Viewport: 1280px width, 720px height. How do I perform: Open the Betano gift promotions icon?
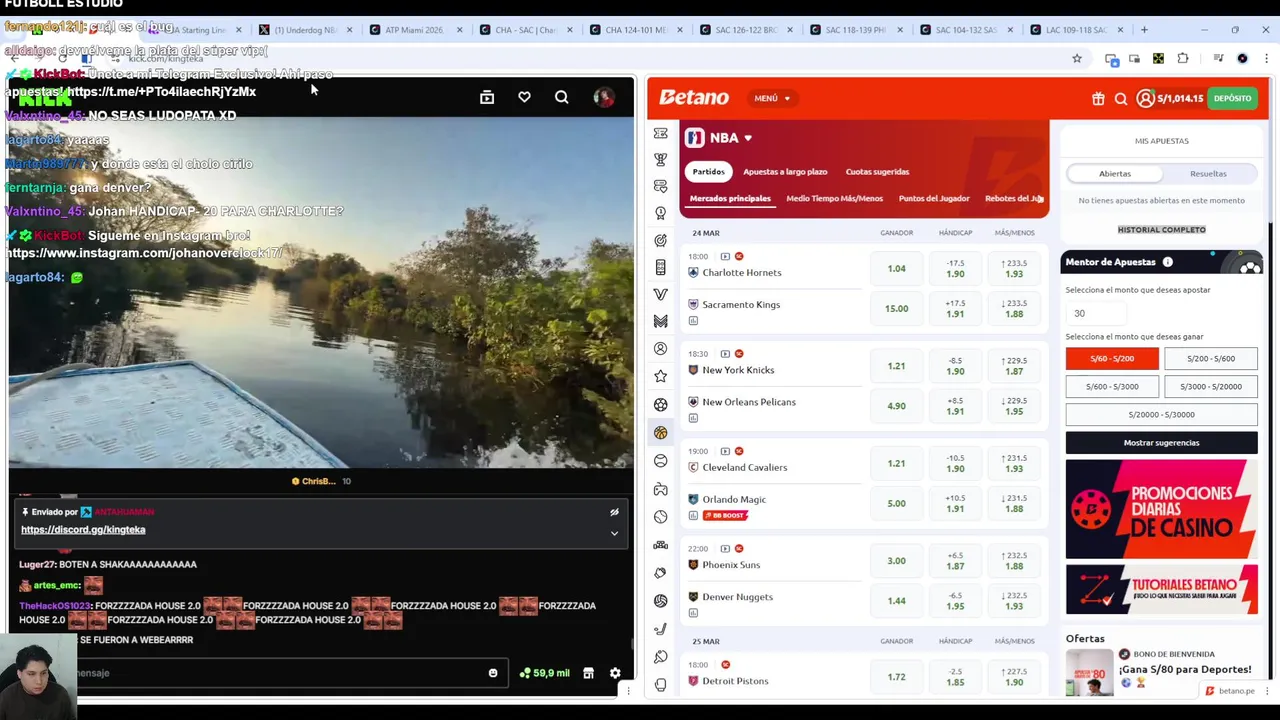[1098, 98]
